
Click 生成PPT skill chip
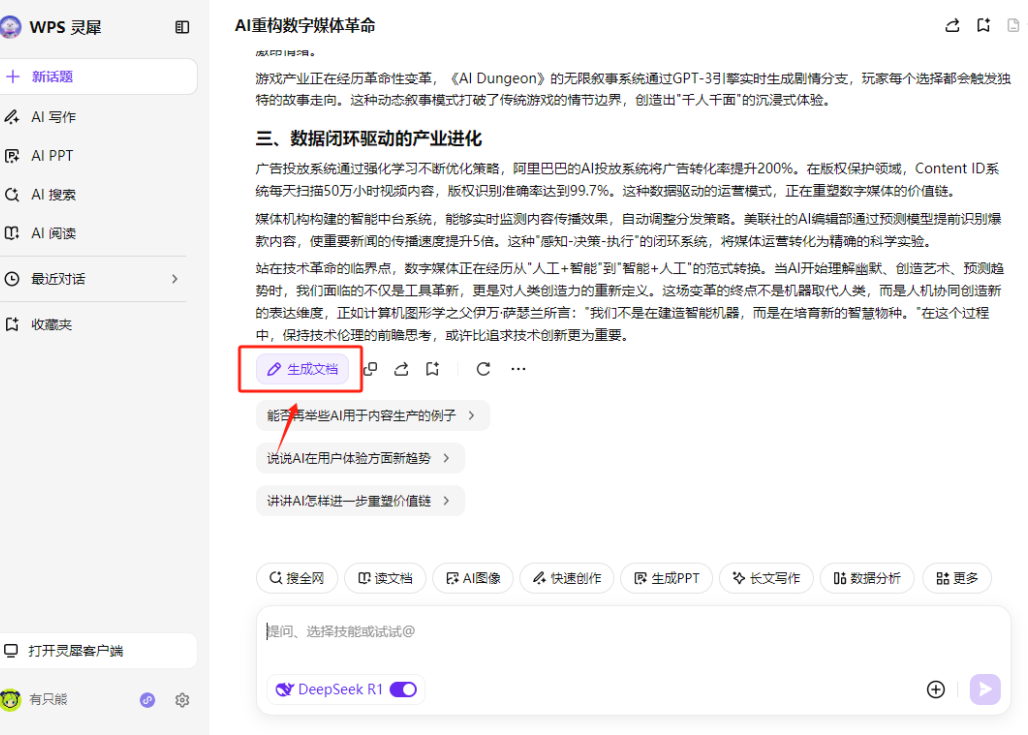(667, 578)
